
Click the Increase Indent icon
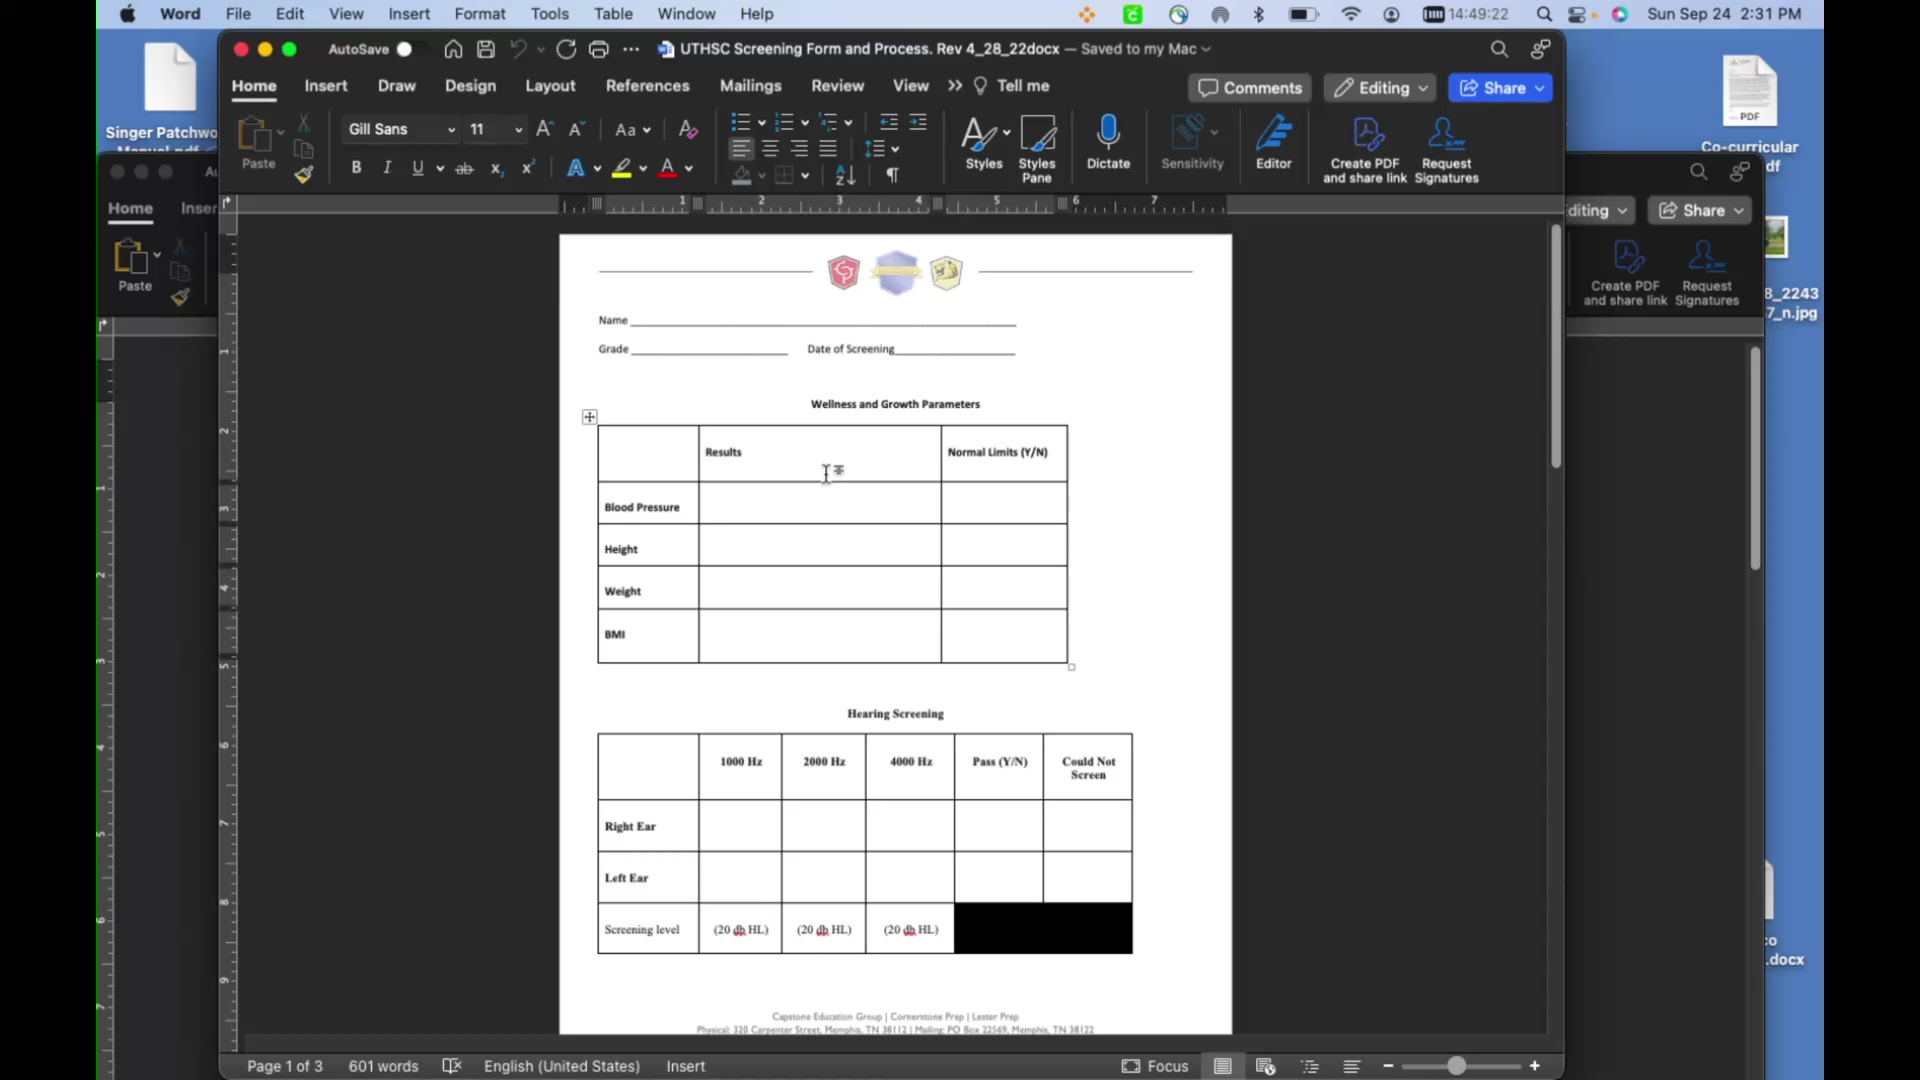pyautogui.click(x=918, y=122)
